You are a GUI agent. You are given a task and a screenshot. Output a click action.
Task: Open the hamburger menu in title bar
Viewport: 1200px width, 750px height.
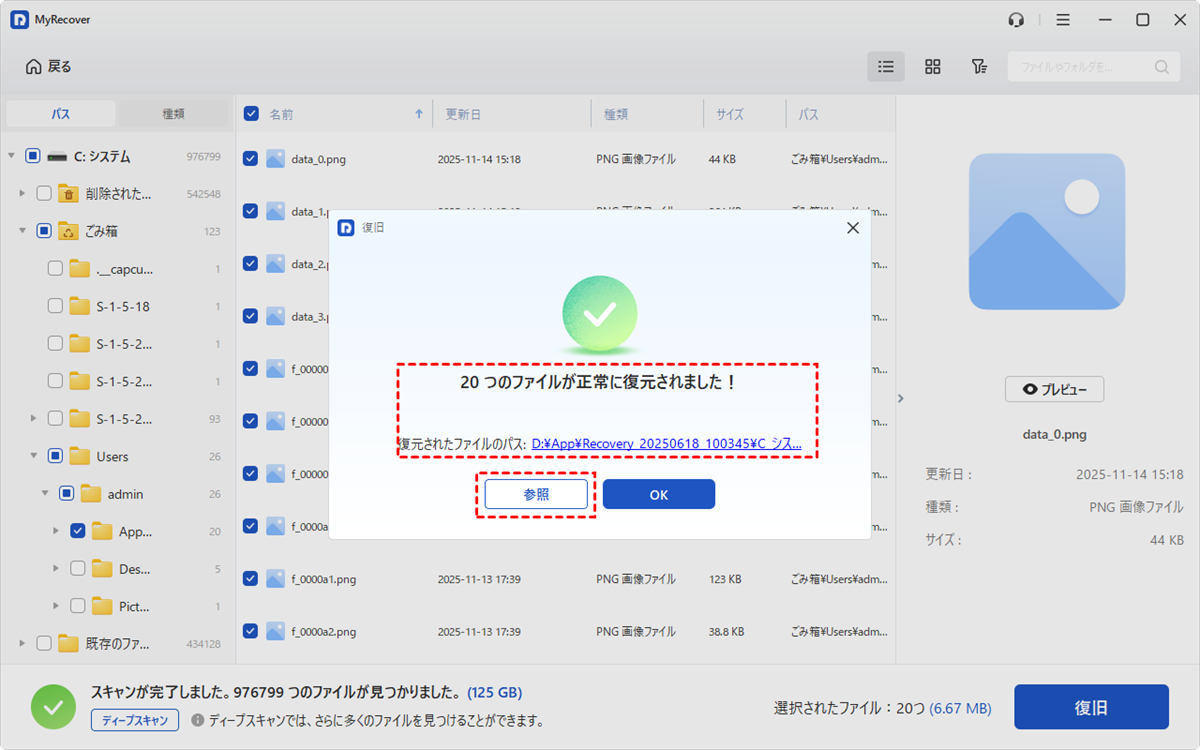click(x=1063, y=20)
